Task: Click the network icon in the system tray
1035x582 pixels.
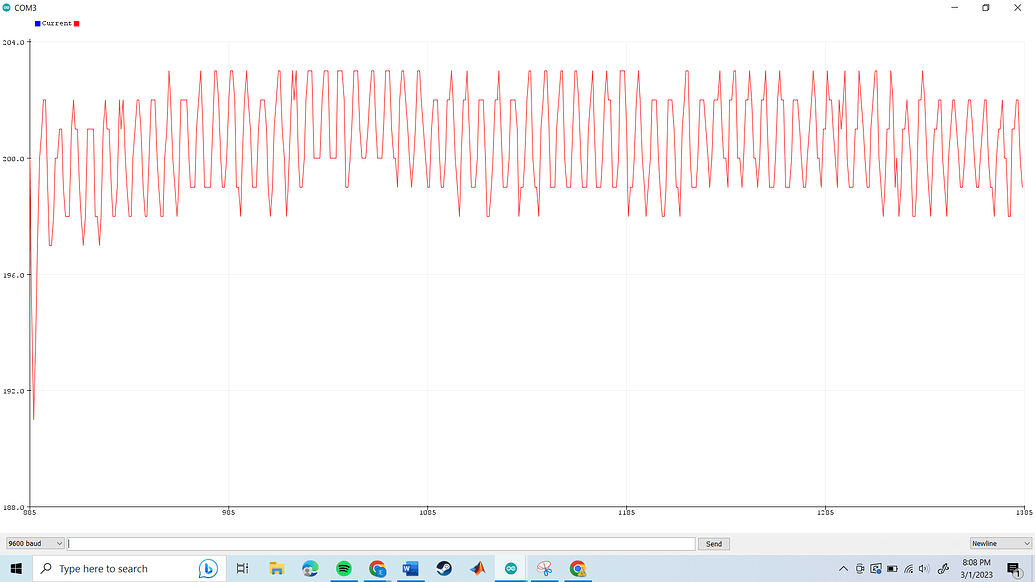Action: click(907, 568)
